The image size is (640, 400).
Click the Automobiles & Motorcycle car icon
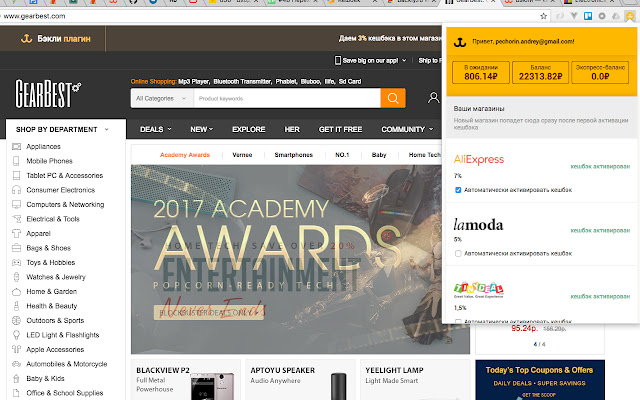(x=16, y=364)
